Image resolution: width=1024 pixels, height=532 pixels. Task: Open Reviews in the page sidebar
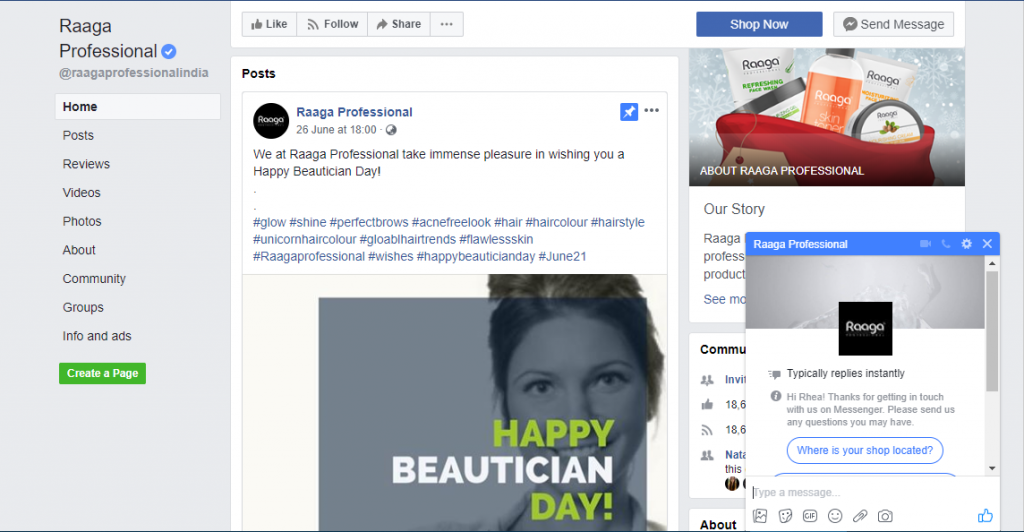[86, 164]
